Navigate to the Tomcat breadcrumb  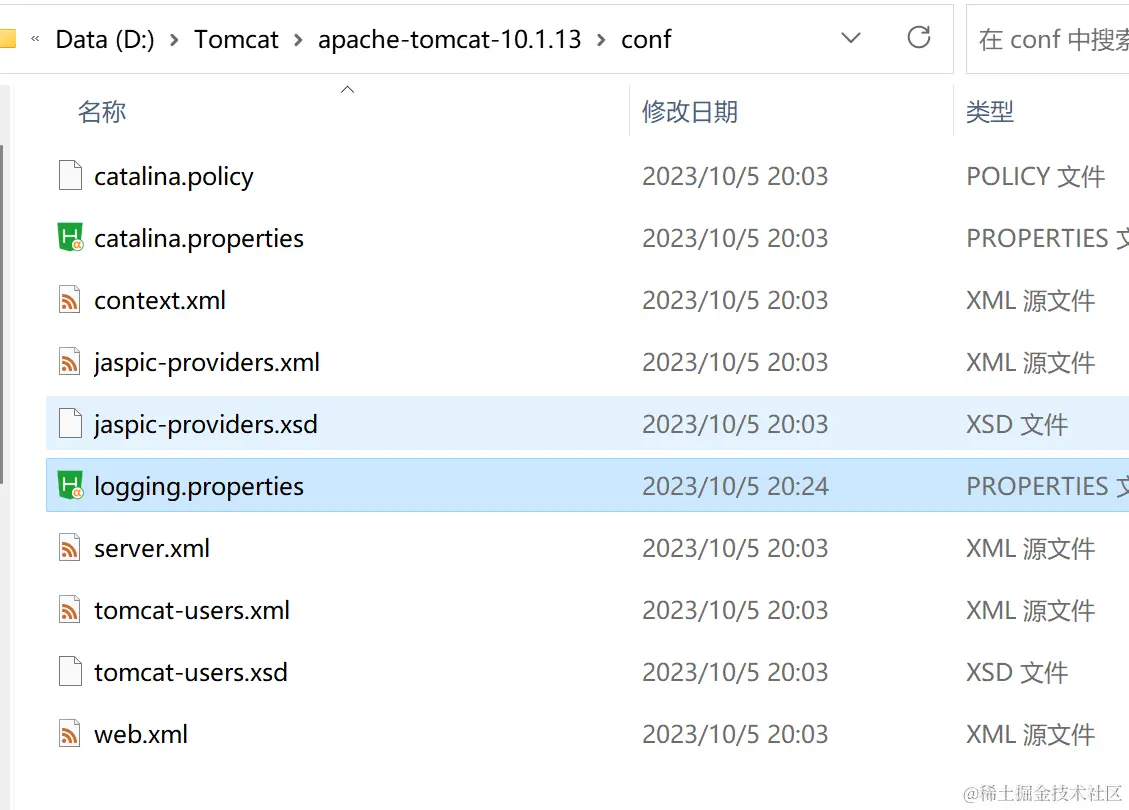(x=236, y=39)
